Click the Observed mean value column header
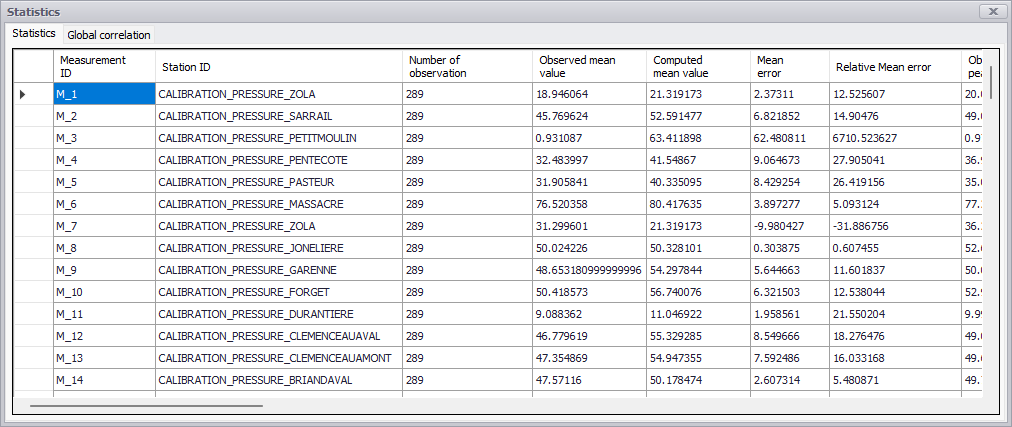Viewport: 1012px width, 427px height. [x=589, y=66]
